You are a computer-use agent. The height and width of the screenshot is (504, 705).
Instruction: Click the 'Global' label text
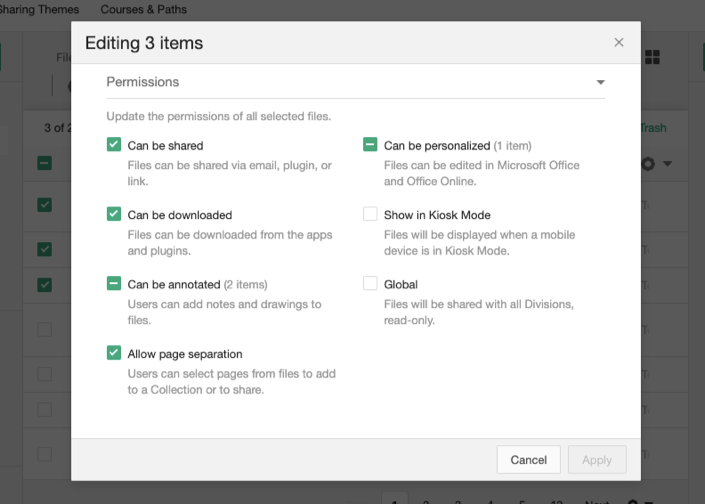(401, 285)
